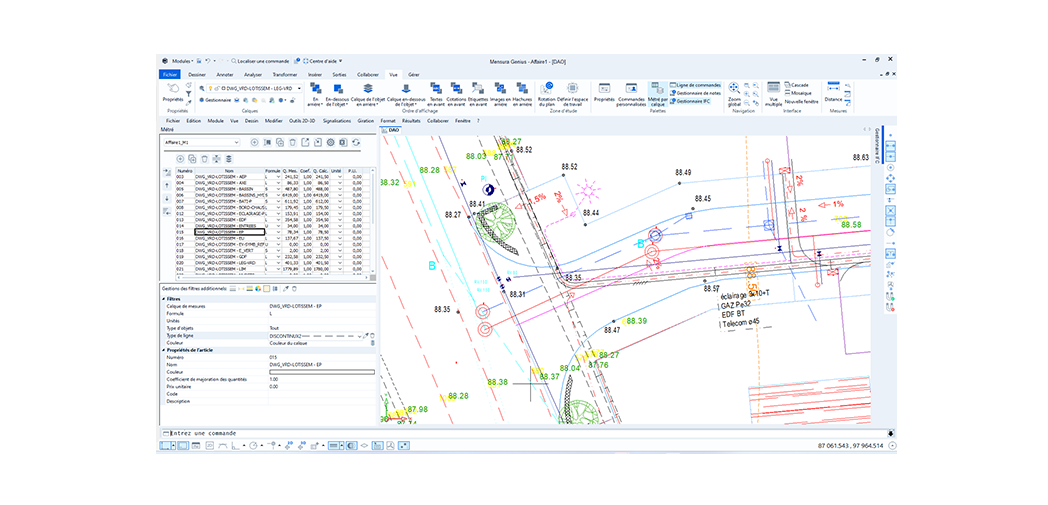Toggle Gestionnaire de notes palette
The width and height of the screenshot is (1048, 505).
[x=695, y=93]
